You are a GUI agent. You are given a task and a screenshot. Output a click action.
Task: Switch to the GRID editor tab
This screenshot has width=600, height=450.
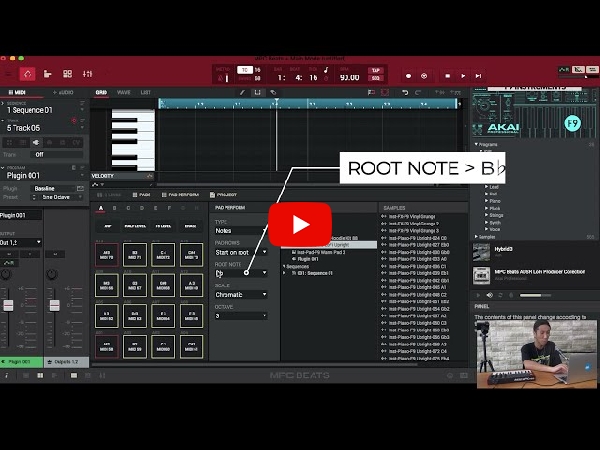(x=101, y=93)
